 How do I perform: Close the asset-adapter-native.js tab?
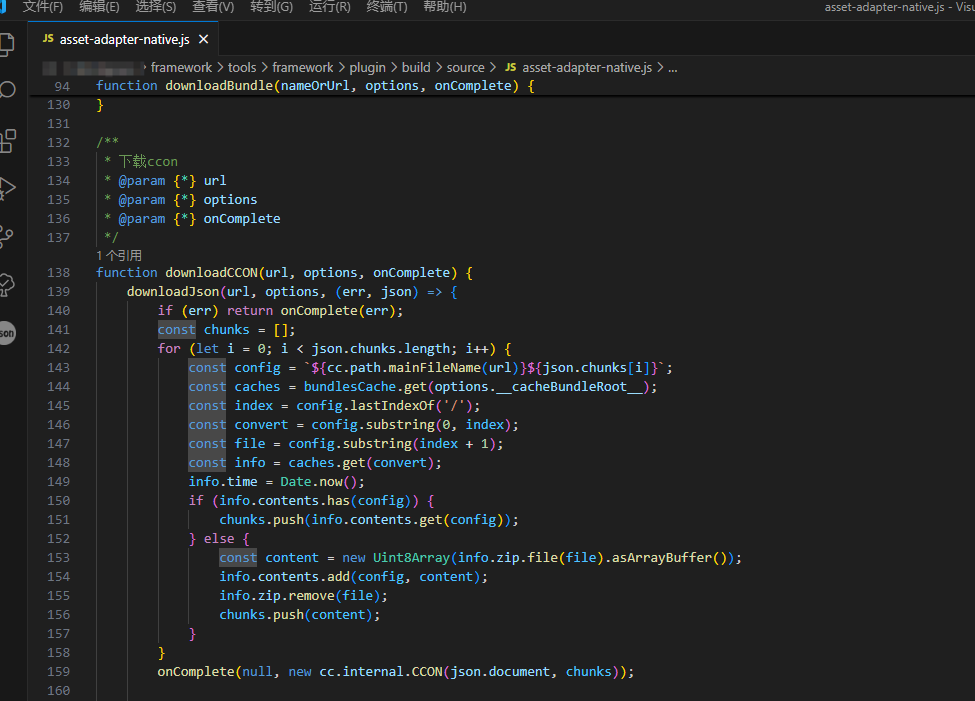[x=204, y=39]
